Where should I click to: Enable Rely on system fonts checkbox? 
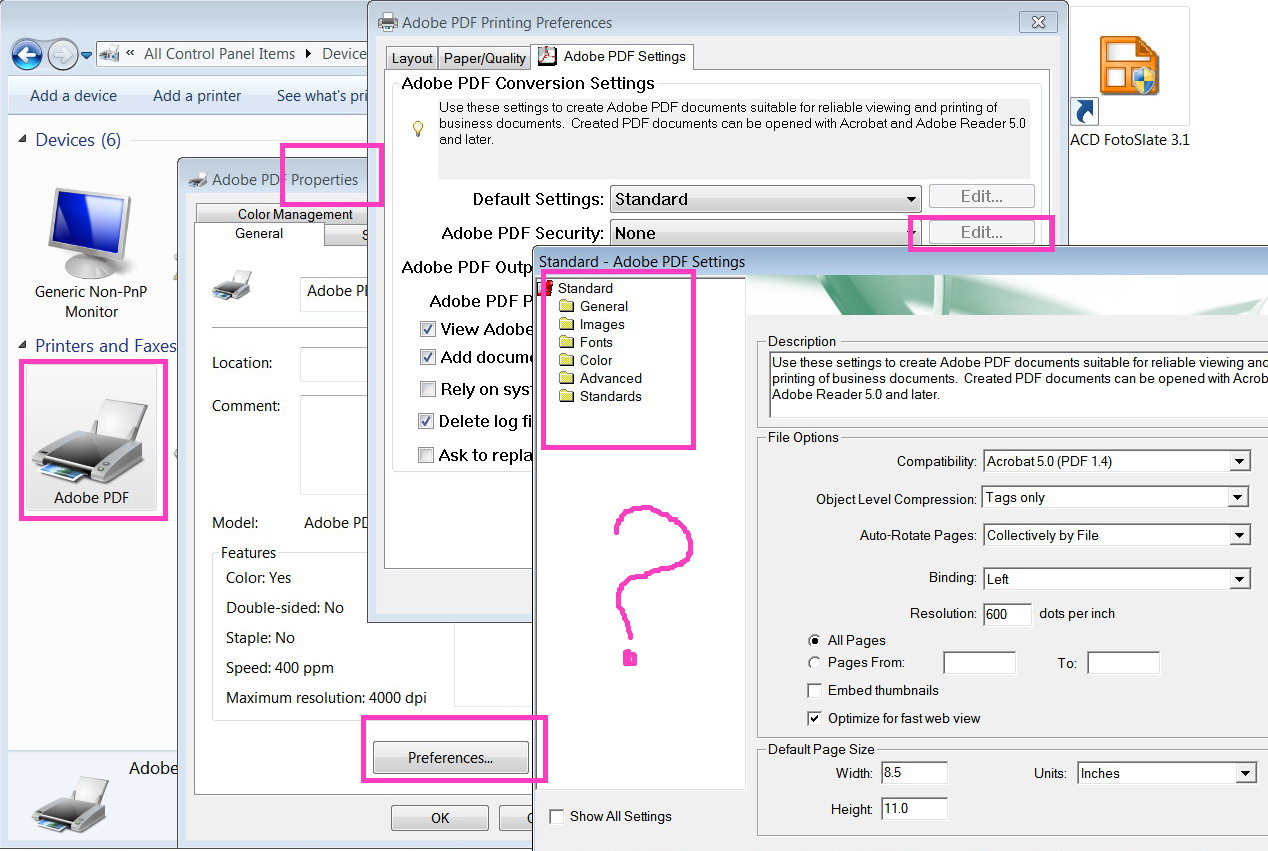428,389
